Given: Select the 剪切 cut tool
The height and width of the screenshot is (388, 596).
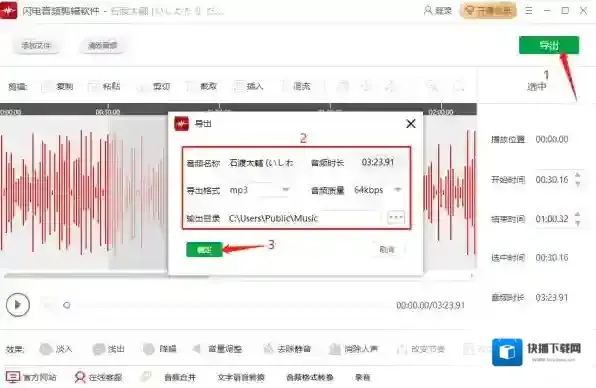Looking at the screenshot, I should pos(154,87).
